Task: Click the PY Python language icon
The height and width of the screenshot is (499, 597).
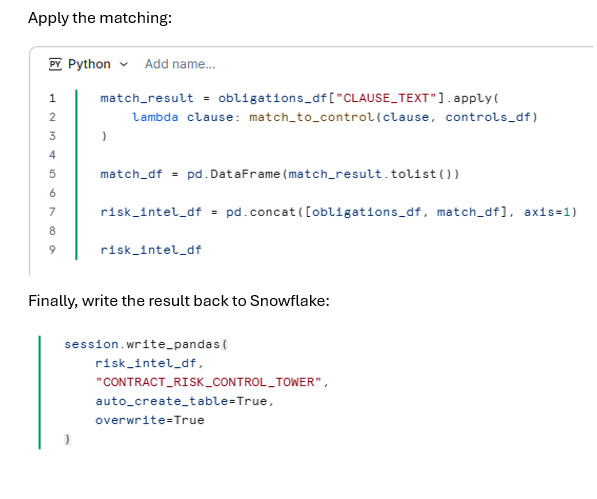Action: click(x=55, y=64)
